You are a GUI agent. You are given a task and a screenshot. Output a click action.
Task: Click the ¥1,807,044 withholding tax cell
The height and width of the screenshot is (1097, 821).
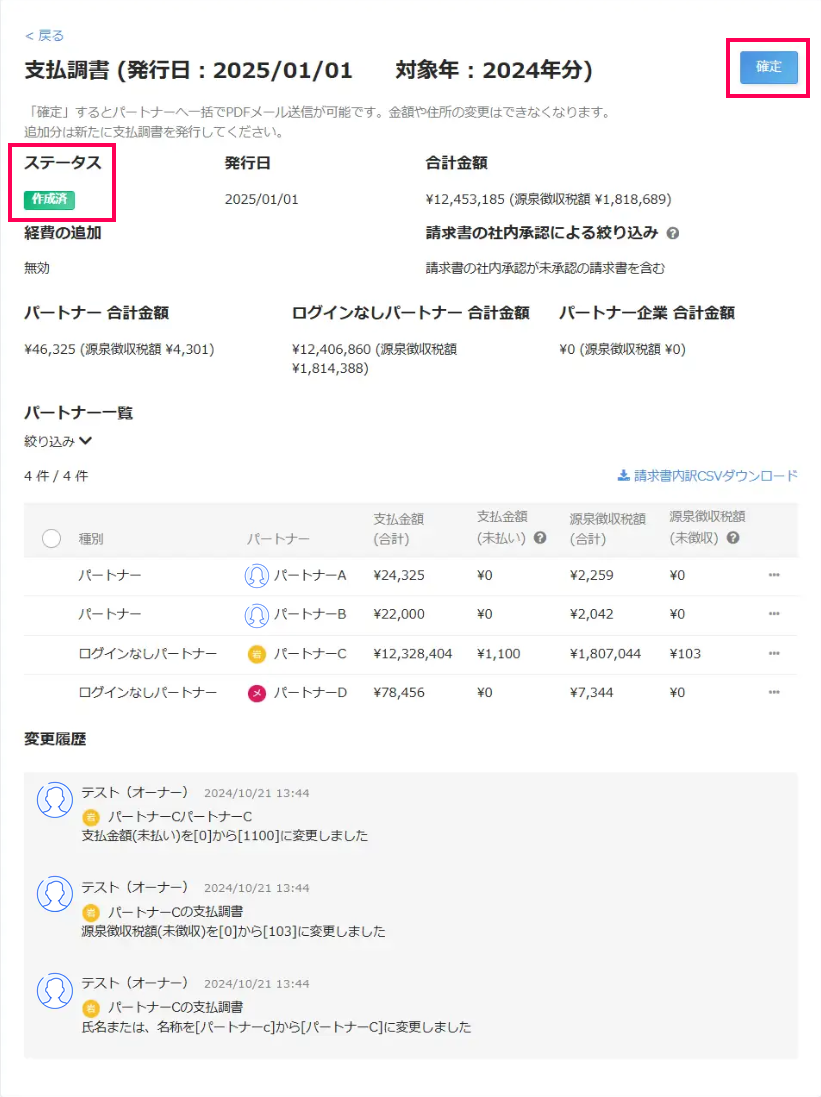[605, 653]
